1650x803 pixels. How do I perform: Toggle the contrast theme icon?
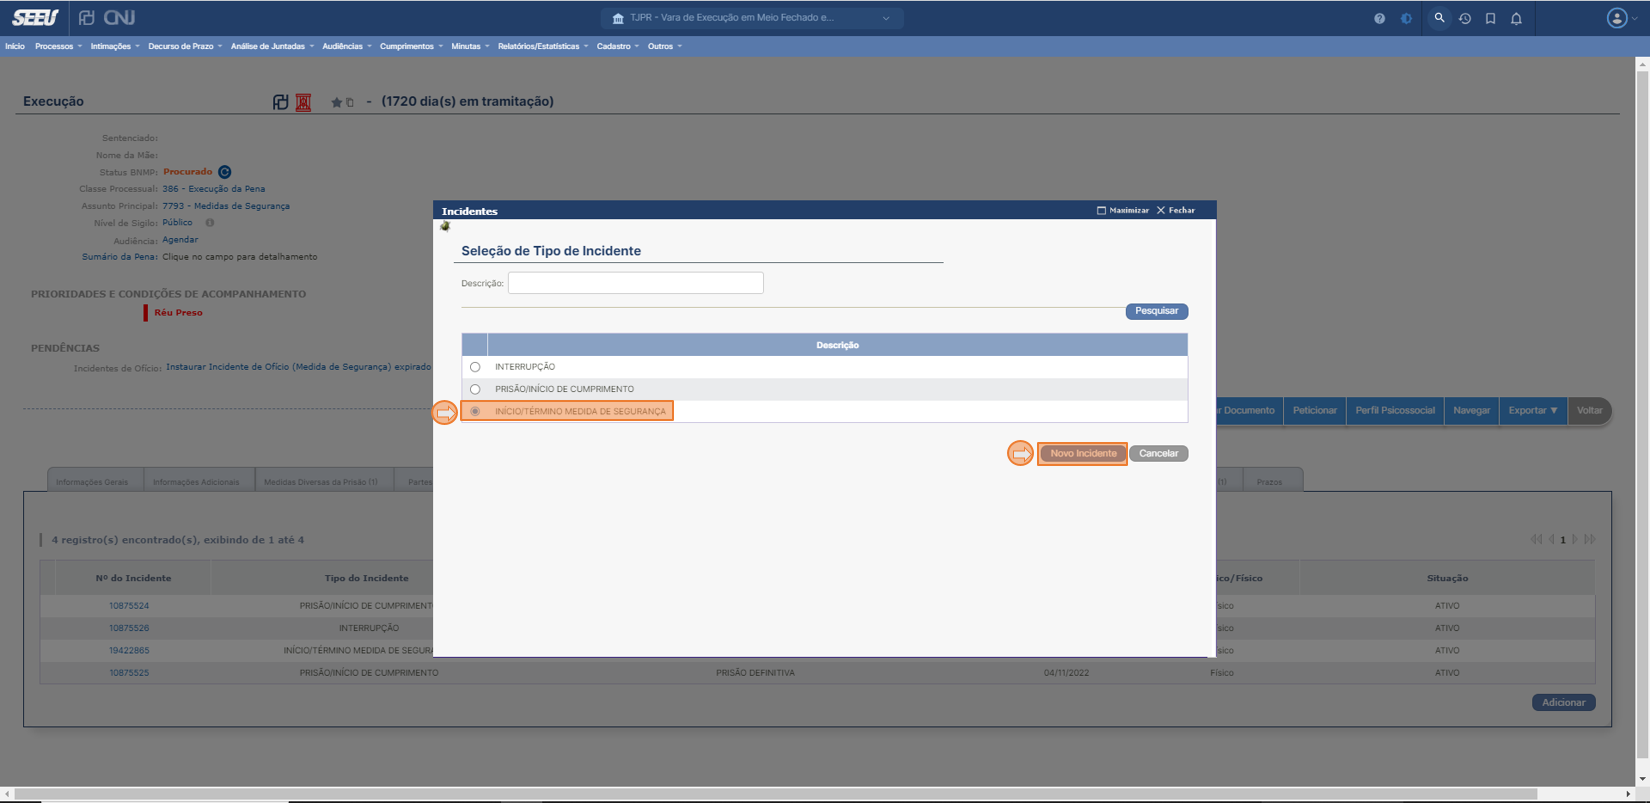(1406, 18)
